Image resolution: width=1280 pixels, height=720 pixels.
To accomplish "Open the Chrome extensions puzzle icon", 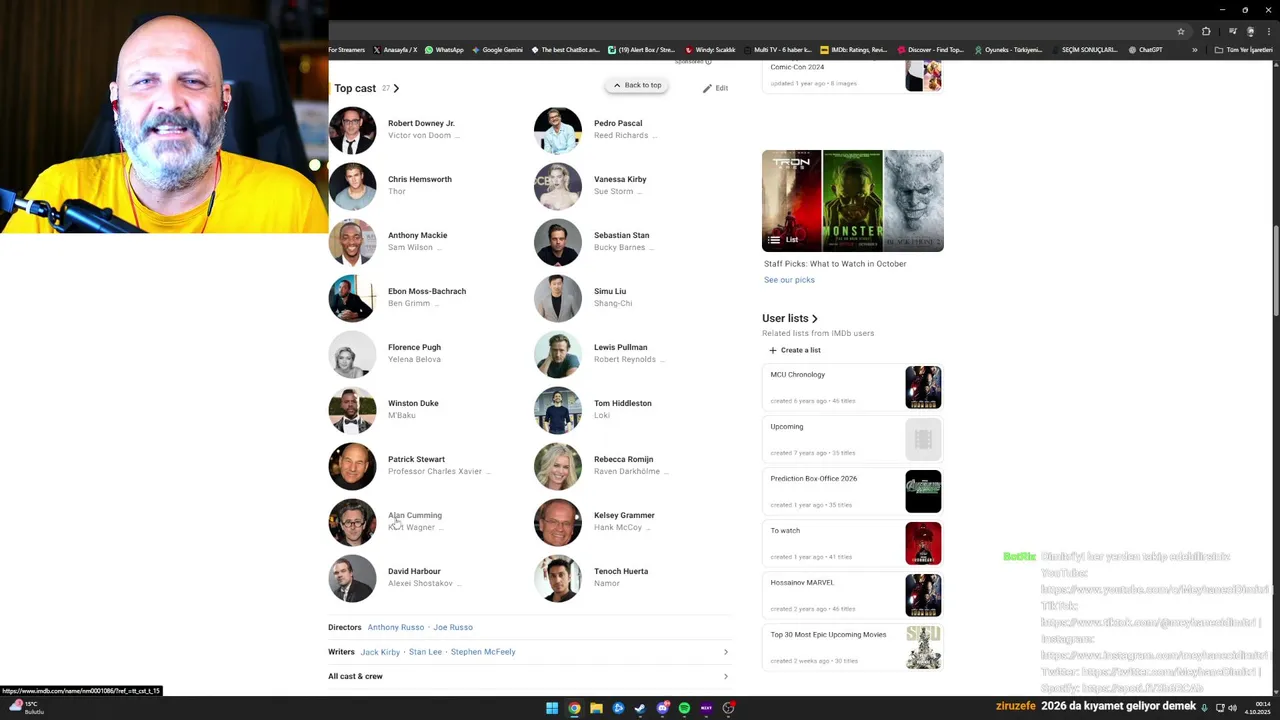I will coord(1206,31).
